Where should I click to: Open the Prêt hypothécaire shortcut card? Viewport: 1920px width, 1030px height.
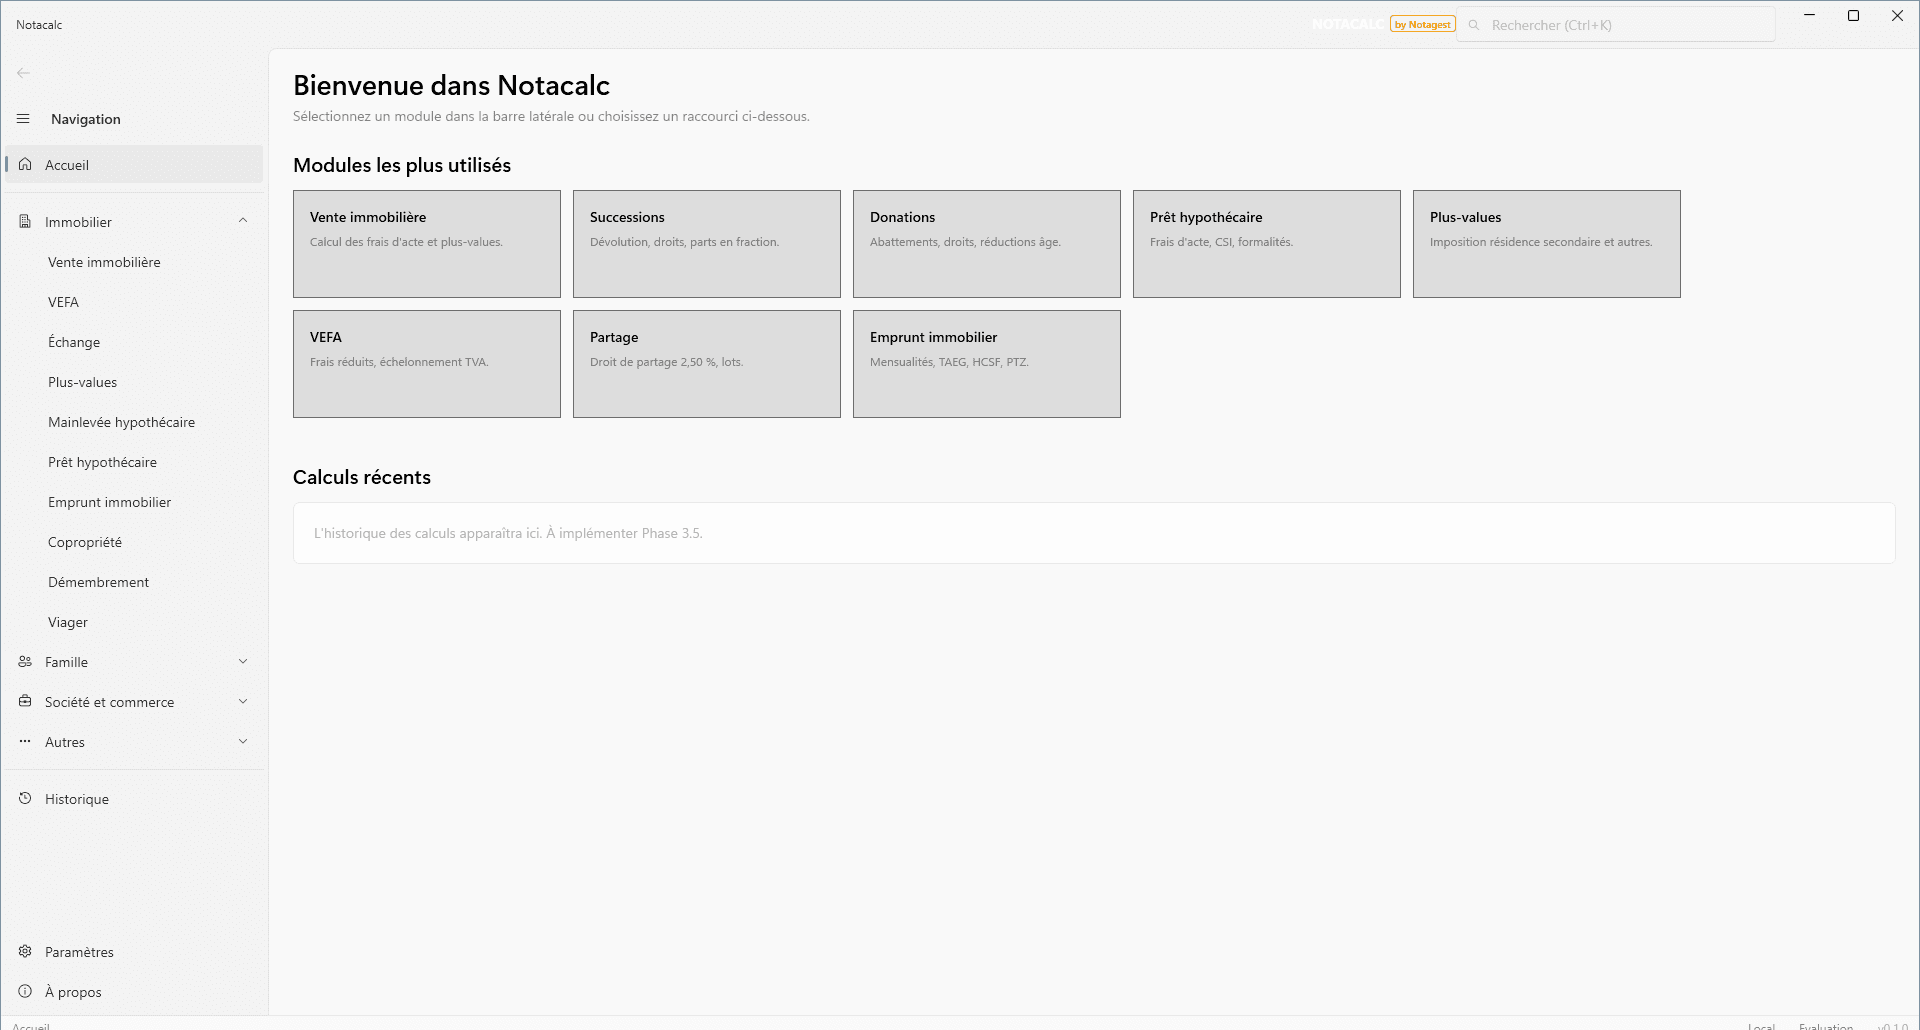(x=1267, y=244)
